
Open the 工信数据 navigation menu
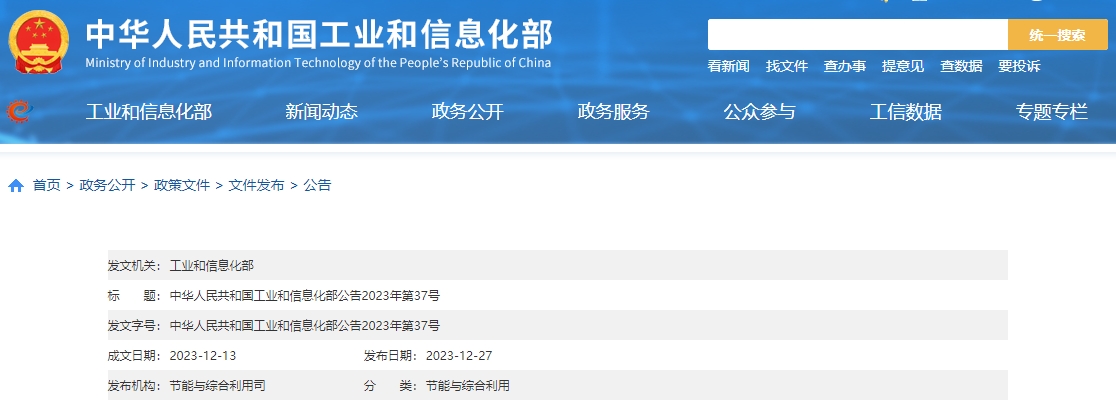coord(905,112)
